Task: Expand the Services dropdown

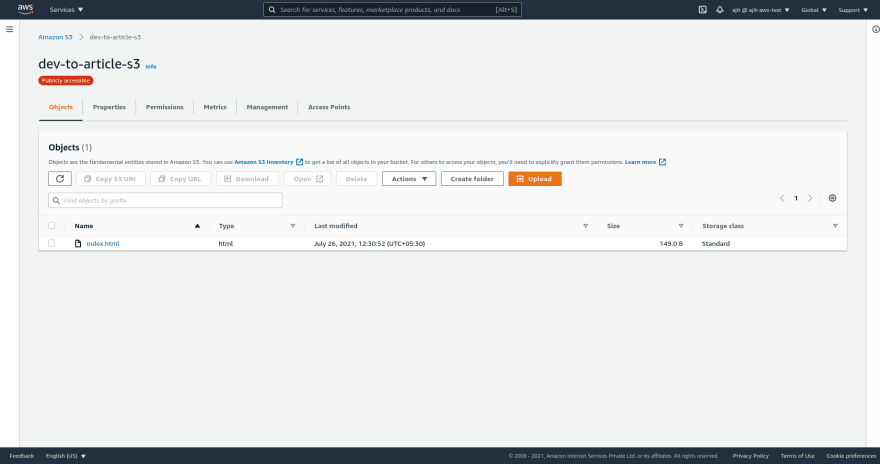Action: point(66,10)
